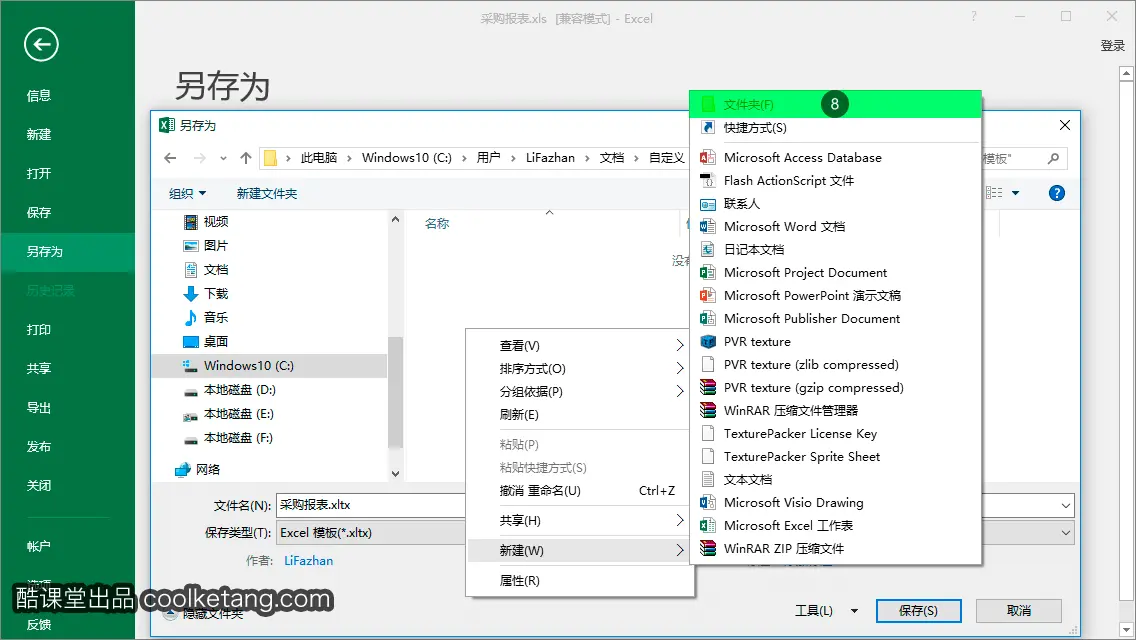This screenshot has width=1136, height=640.
Task: Click the 下载 download arrow icon
Action: [x=191, y=294]
